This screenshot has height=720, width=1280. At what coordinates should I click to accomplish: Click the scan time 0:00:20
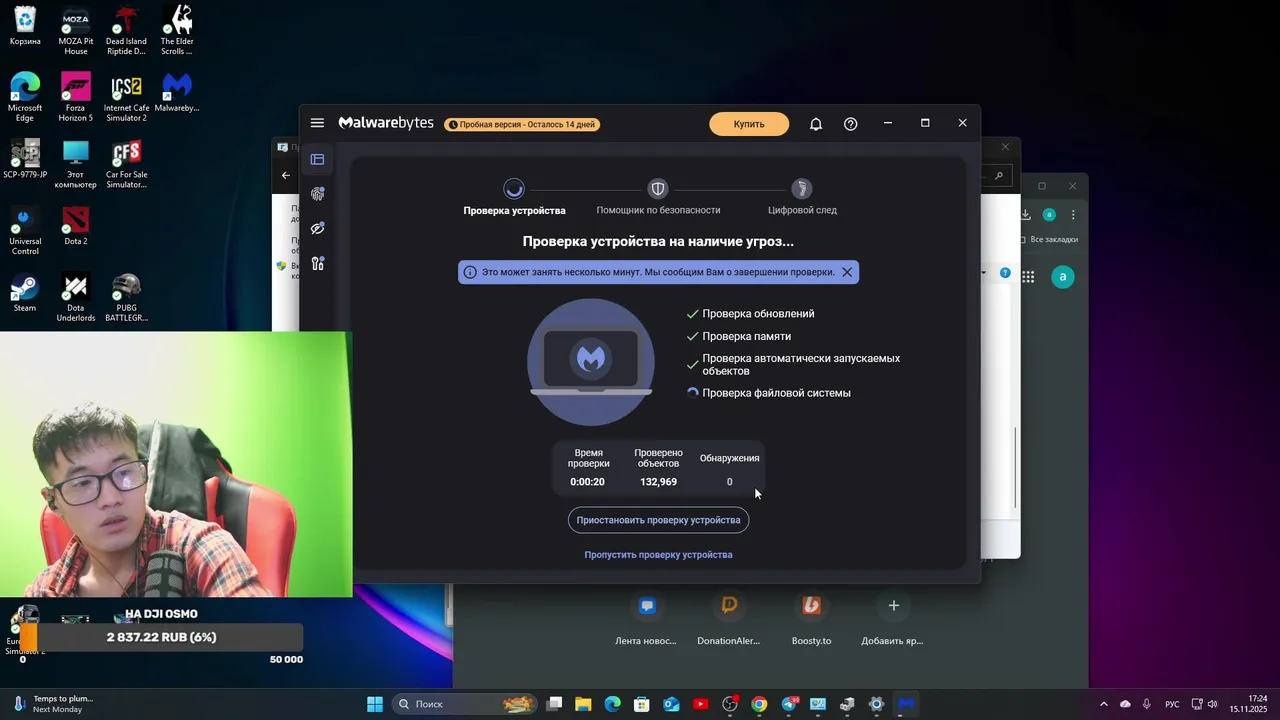click(587, 482)
